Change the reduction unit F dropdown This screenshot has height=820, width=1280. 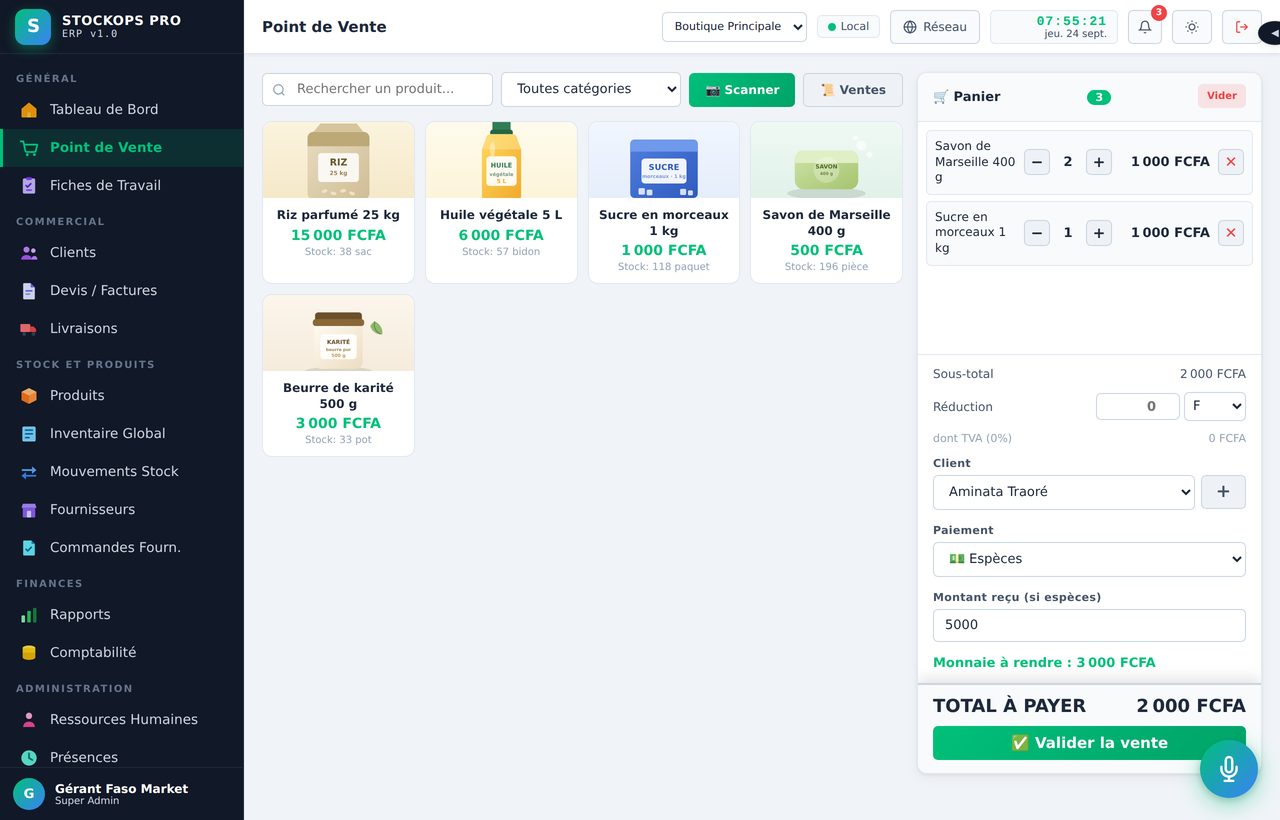[x=1215, y=407]
